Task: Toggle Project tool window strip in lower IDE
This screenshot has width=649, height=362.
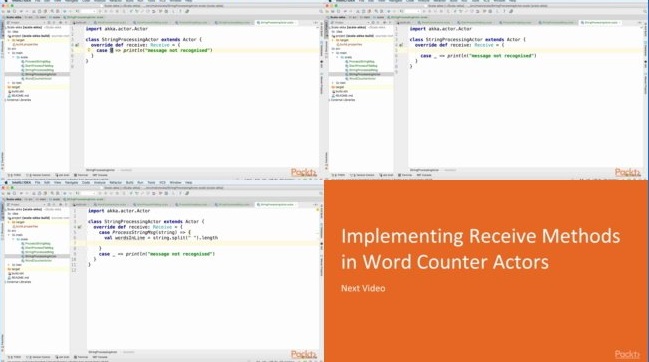Action: click(x=2, y=209)
